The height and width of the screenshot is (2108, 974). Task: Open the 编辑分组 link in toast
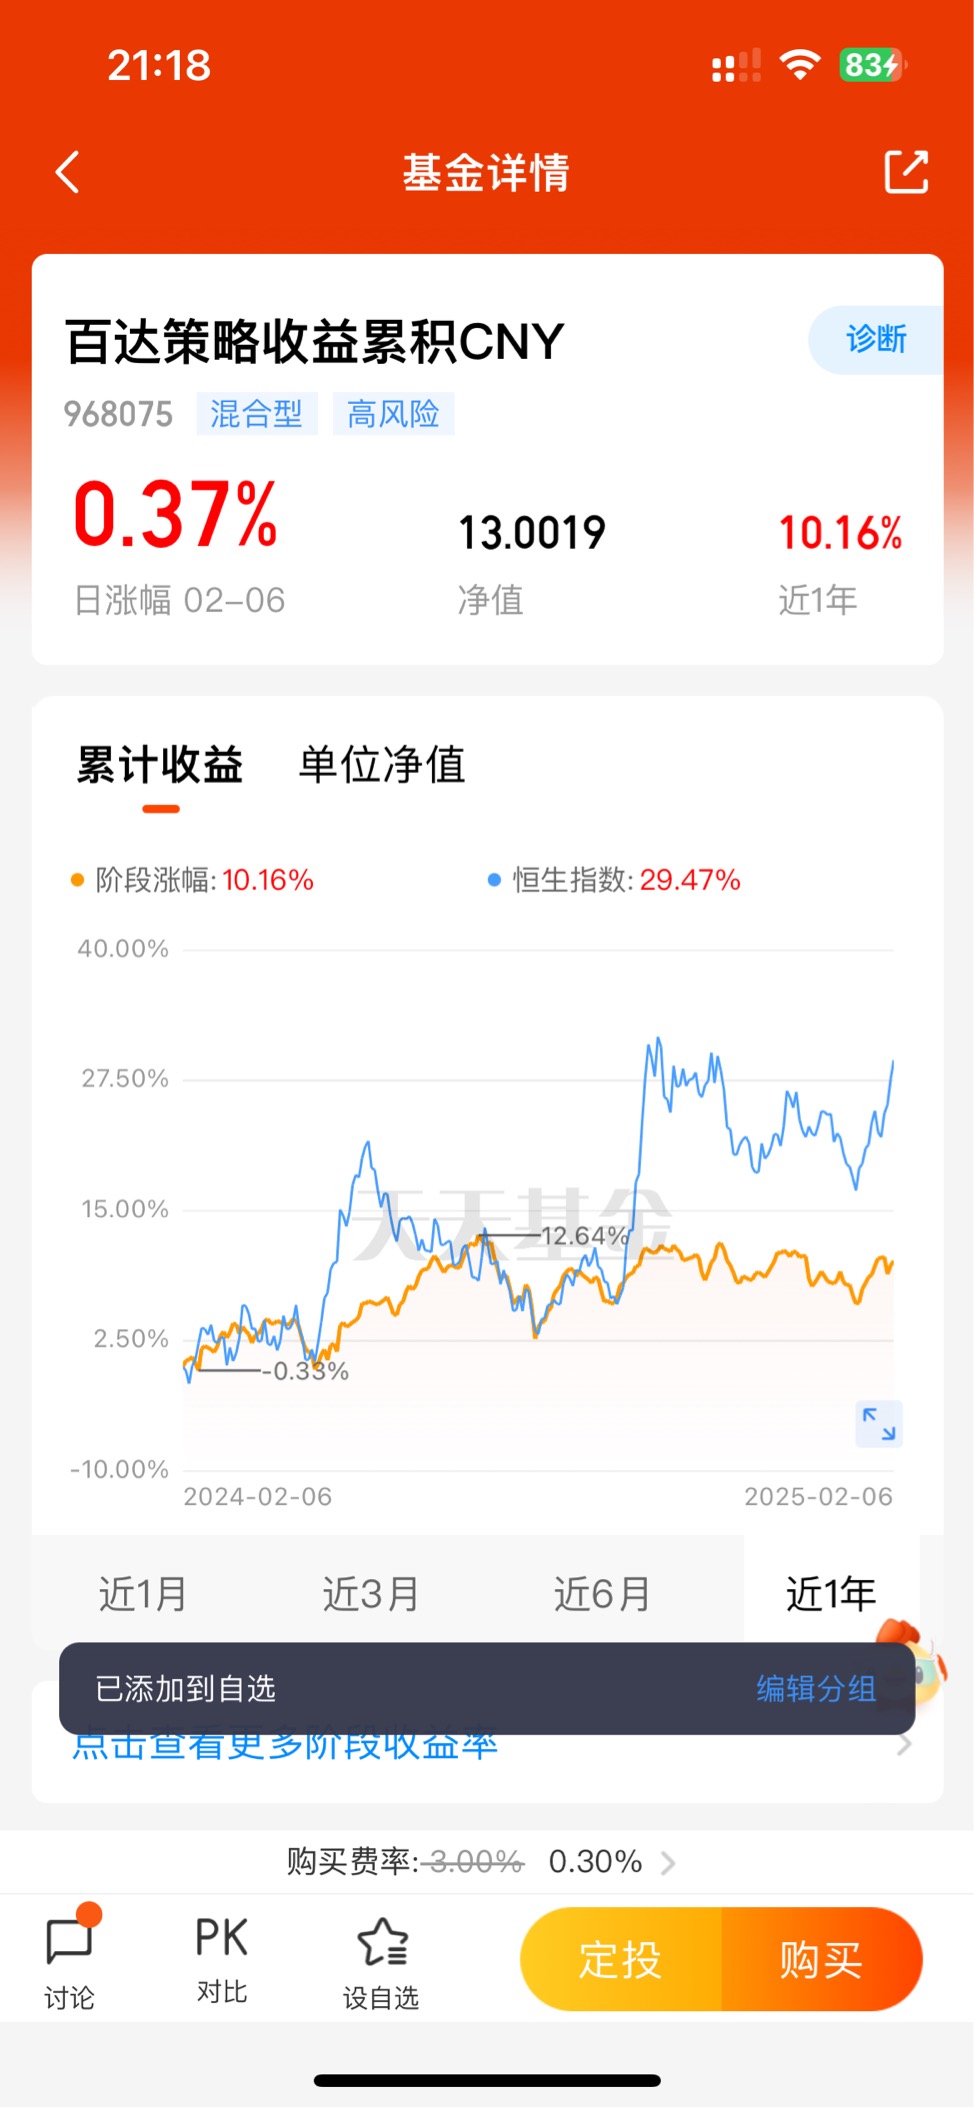point(816,1689)
